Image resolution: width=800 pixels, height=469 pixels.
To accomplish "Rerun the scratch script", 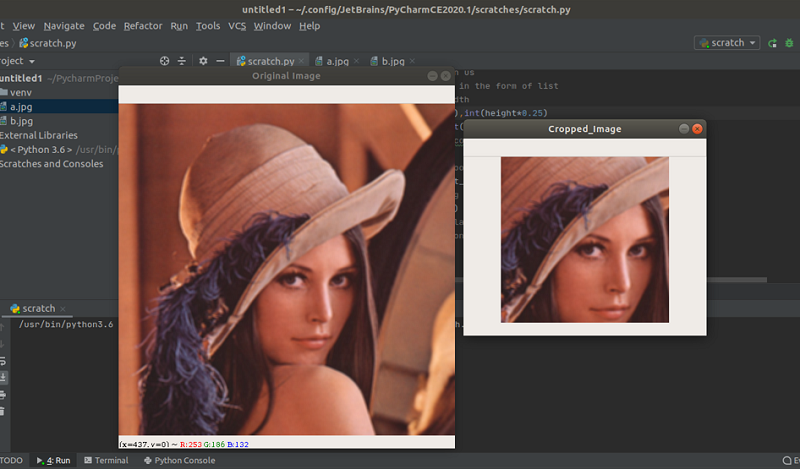I will tap(772, 43).
